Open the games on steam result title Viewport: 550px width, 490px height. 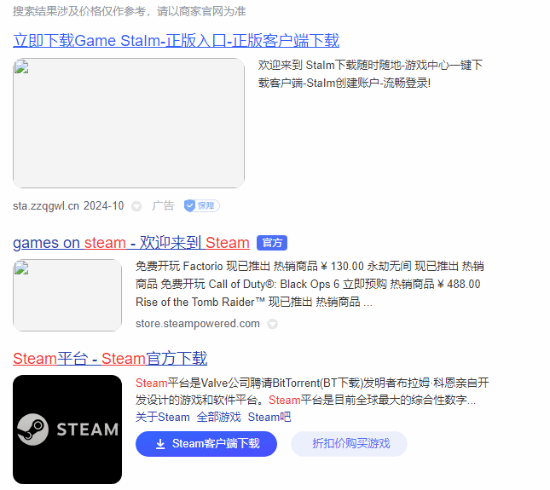tap(131, 243)
